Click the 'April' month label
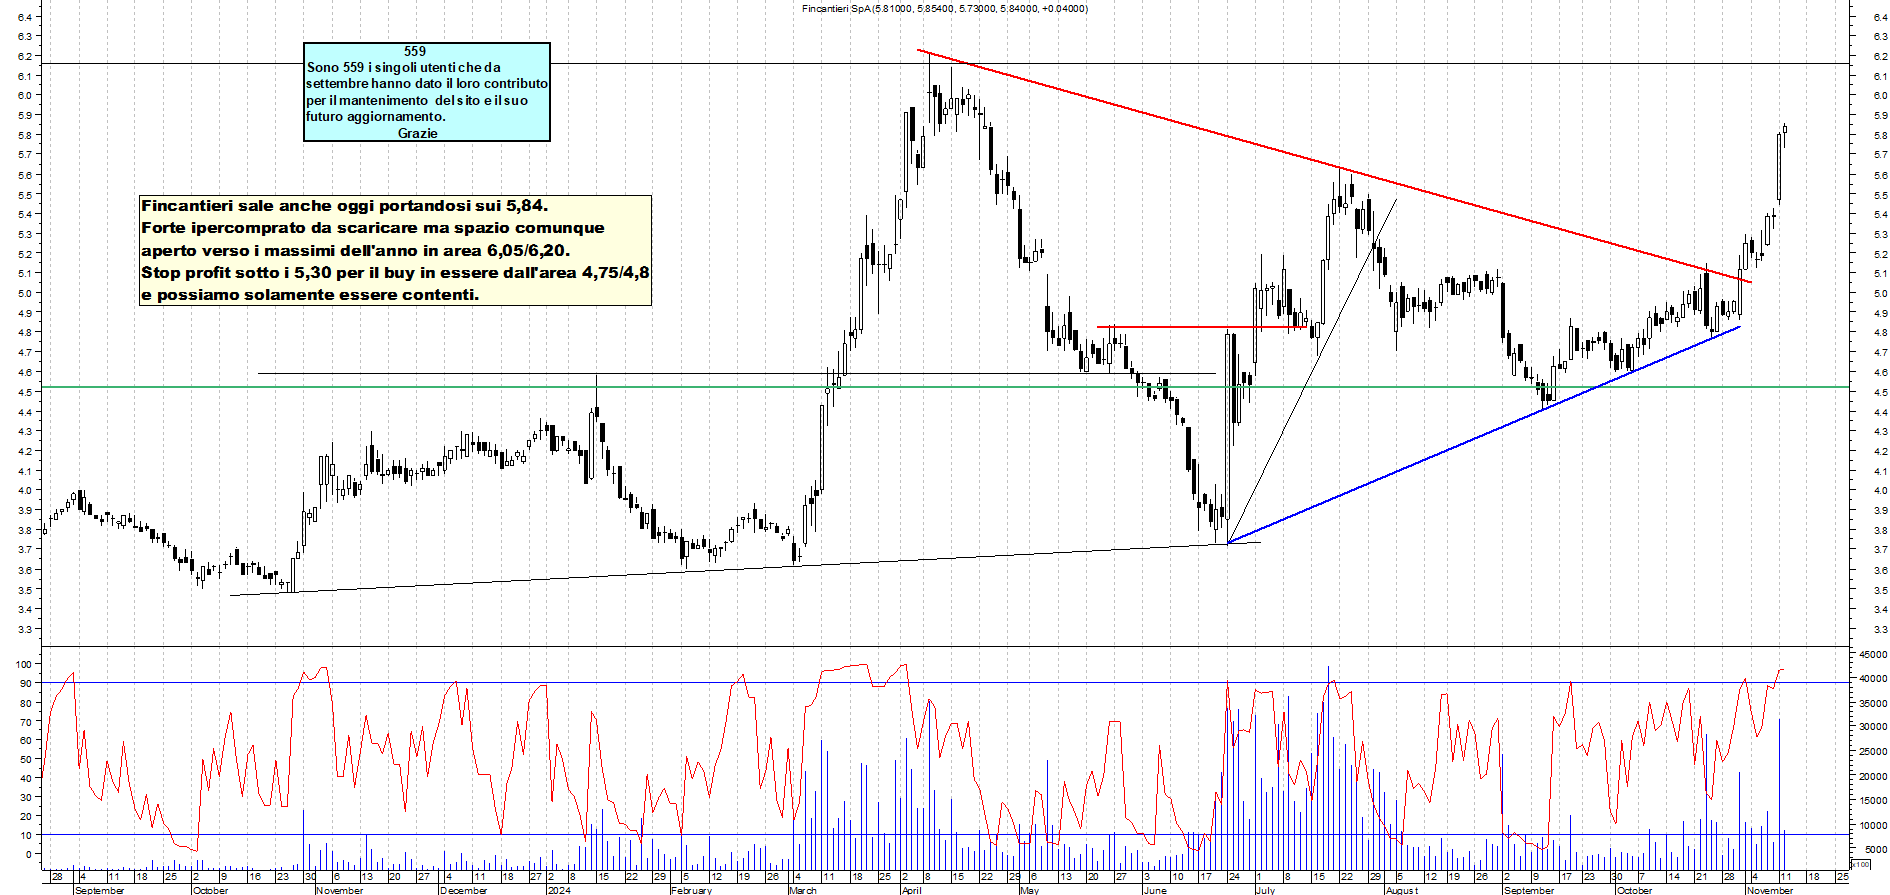This screenshot has width=1890, height=895. (911, 890)
